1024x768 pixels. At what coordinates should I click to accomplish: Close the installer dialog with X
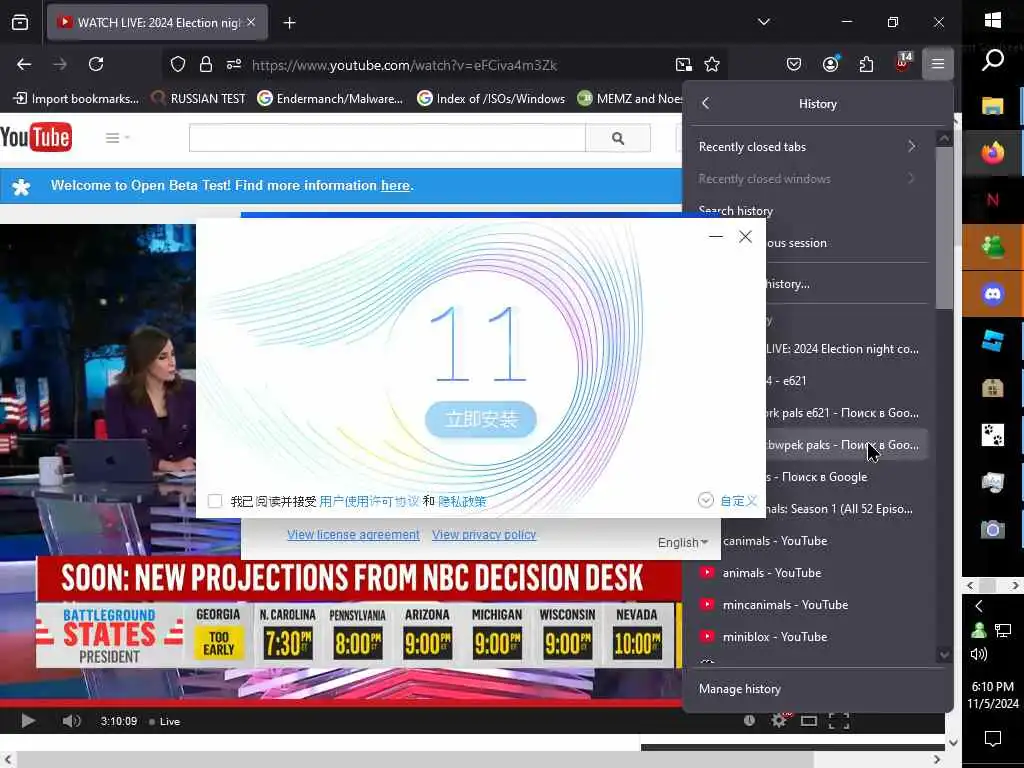pos(745,236)
